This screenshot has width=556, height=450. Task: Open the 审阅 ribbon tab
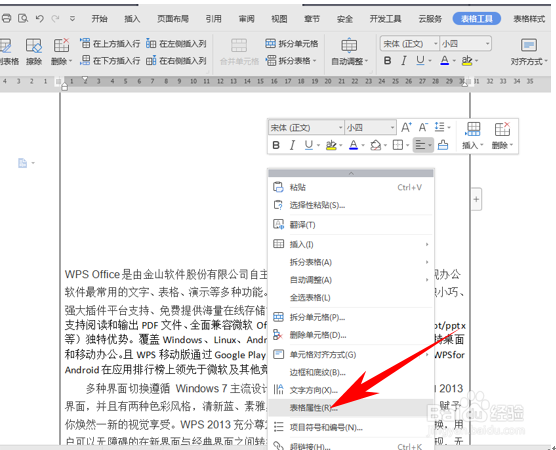click(246, 19)
